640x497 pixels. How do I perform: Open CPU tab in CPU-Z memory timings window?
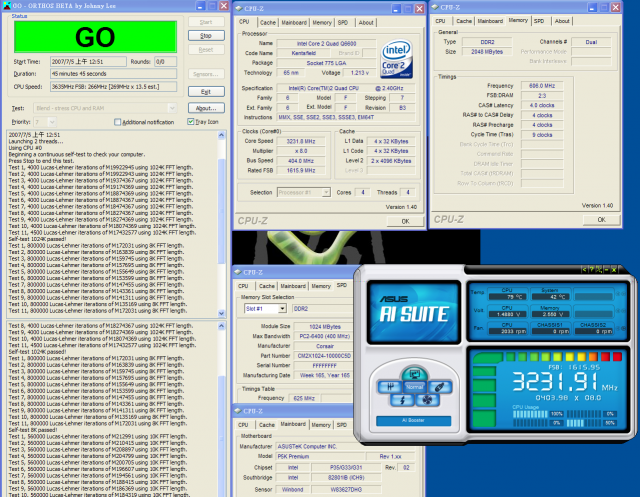[440, 21]
